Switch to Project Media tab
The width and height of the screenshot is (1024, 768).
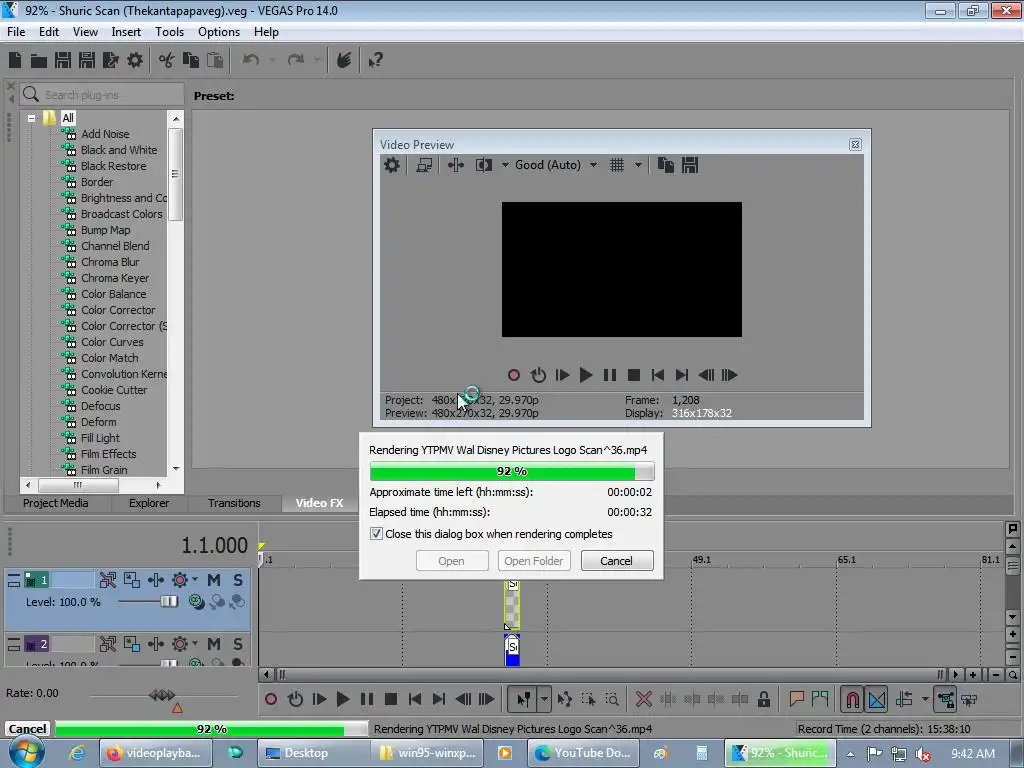tap(56, 503)
